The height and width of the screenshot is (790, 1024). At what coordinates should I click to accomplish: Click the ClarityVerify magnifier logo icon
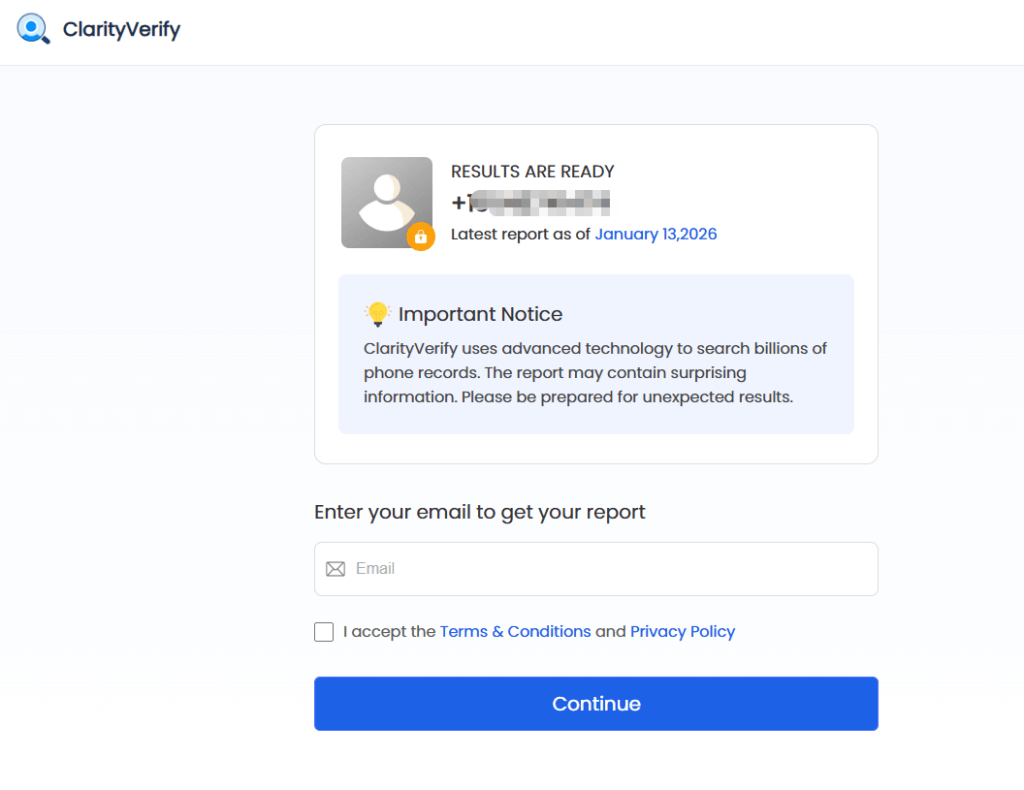point(33,29)
